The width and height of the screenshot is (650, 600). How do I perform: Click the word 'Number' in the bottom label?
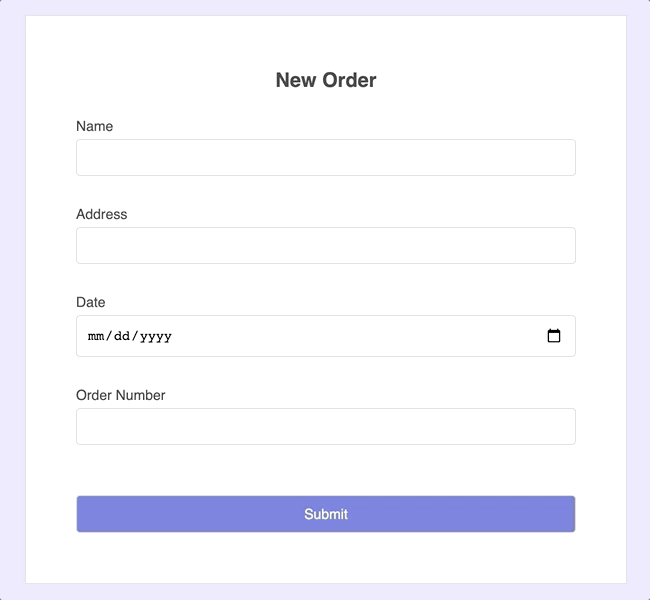coord(140,396)
